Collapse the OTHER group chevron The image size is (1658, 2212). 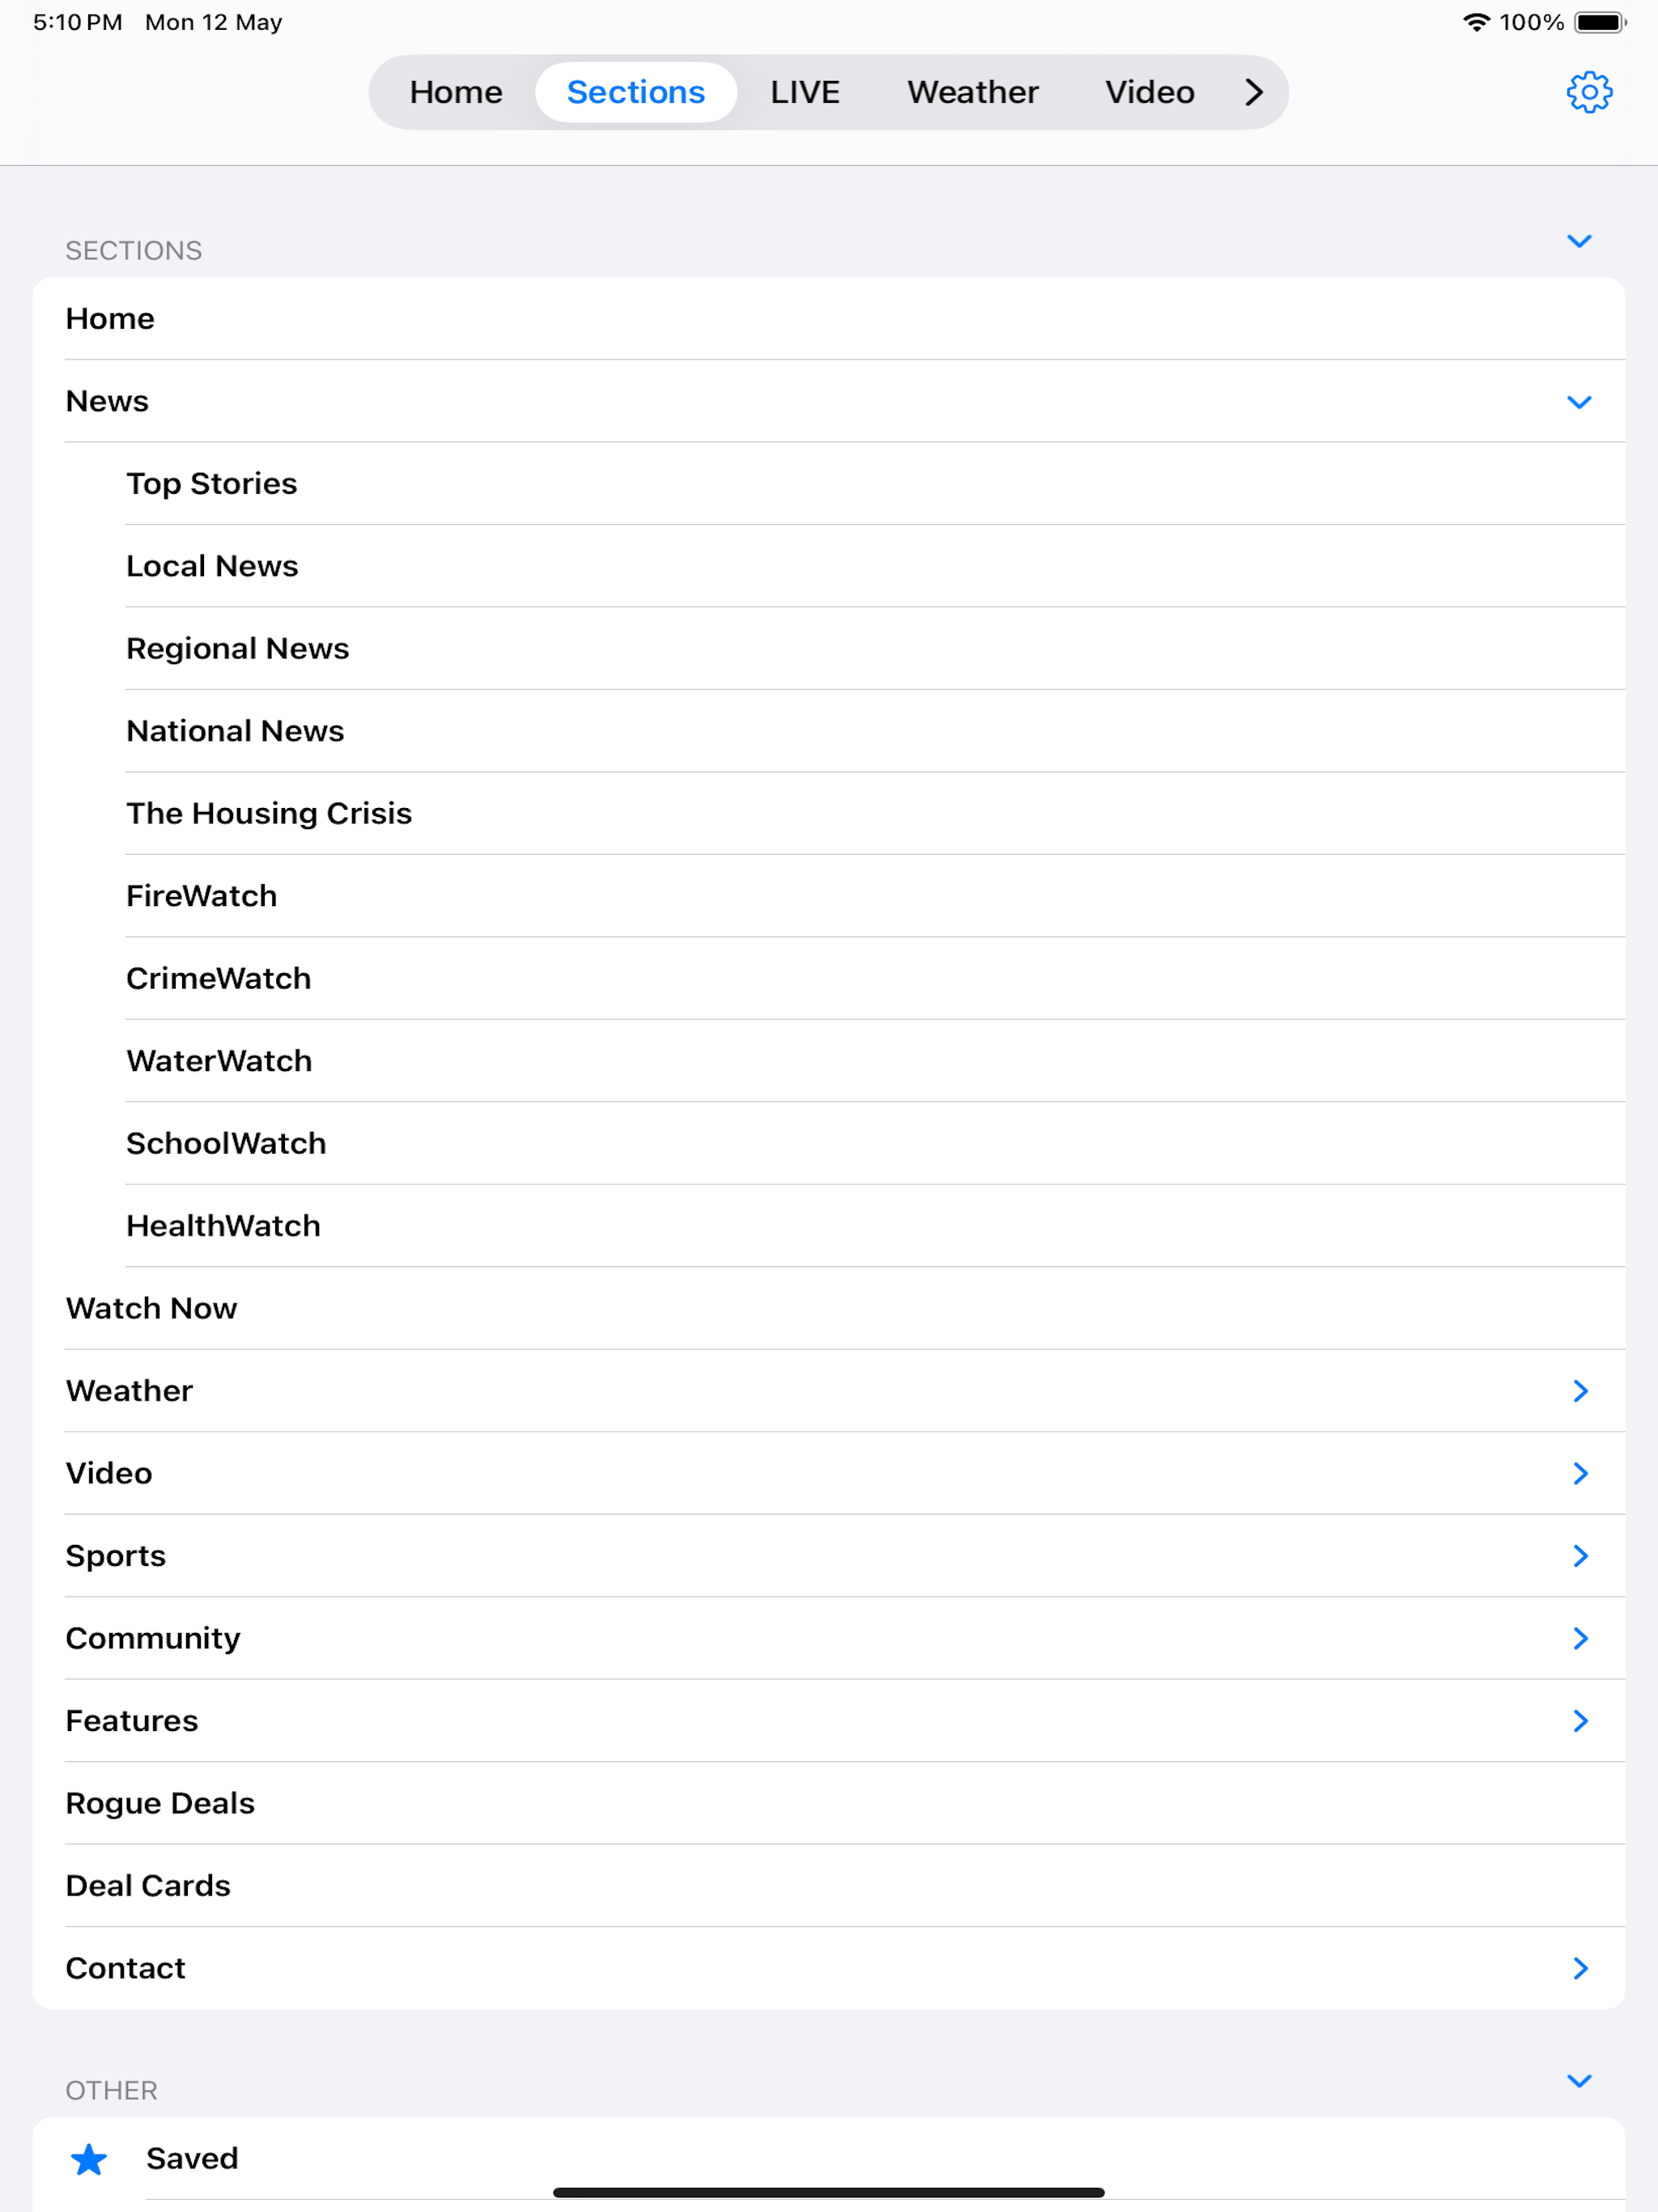click(1579, 2081)
